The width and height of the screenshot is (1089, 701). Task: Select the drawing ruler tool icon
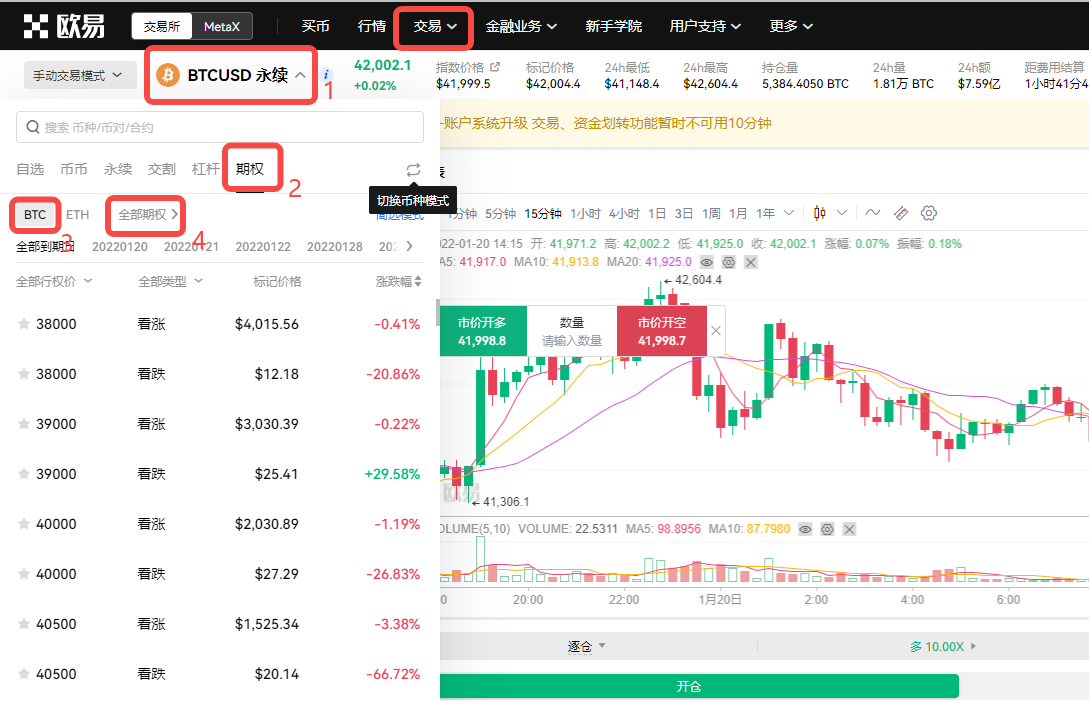click(901, 213)
